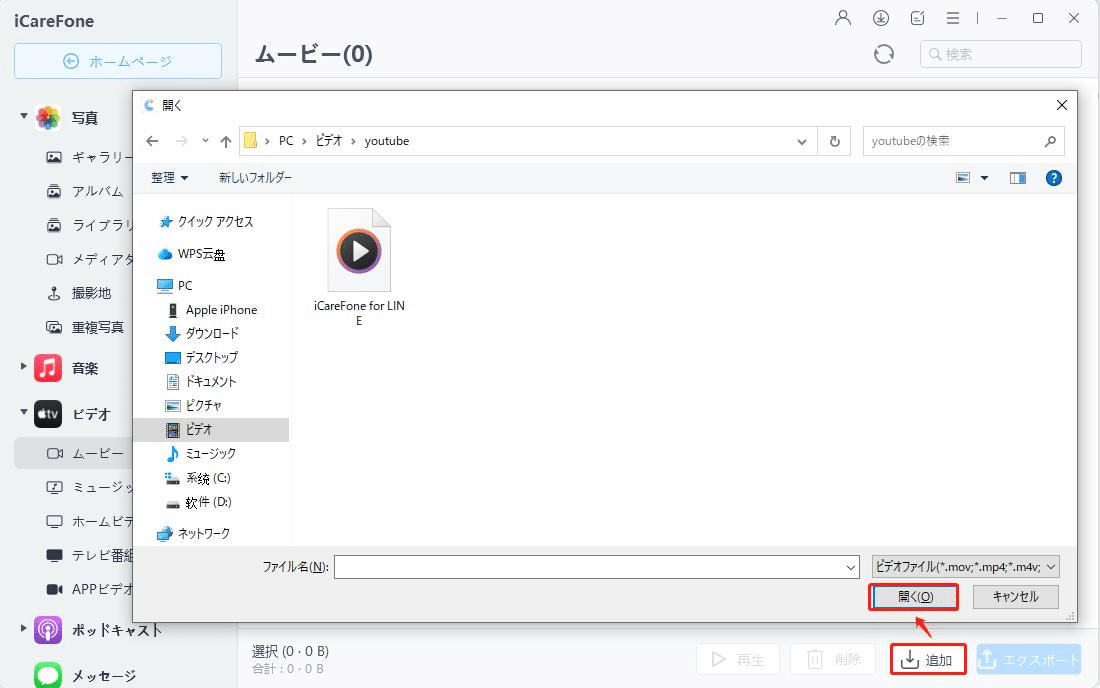Close the 開く file dialog
The width and height of the screenshot is (1100, 688).
(1061, 105)
